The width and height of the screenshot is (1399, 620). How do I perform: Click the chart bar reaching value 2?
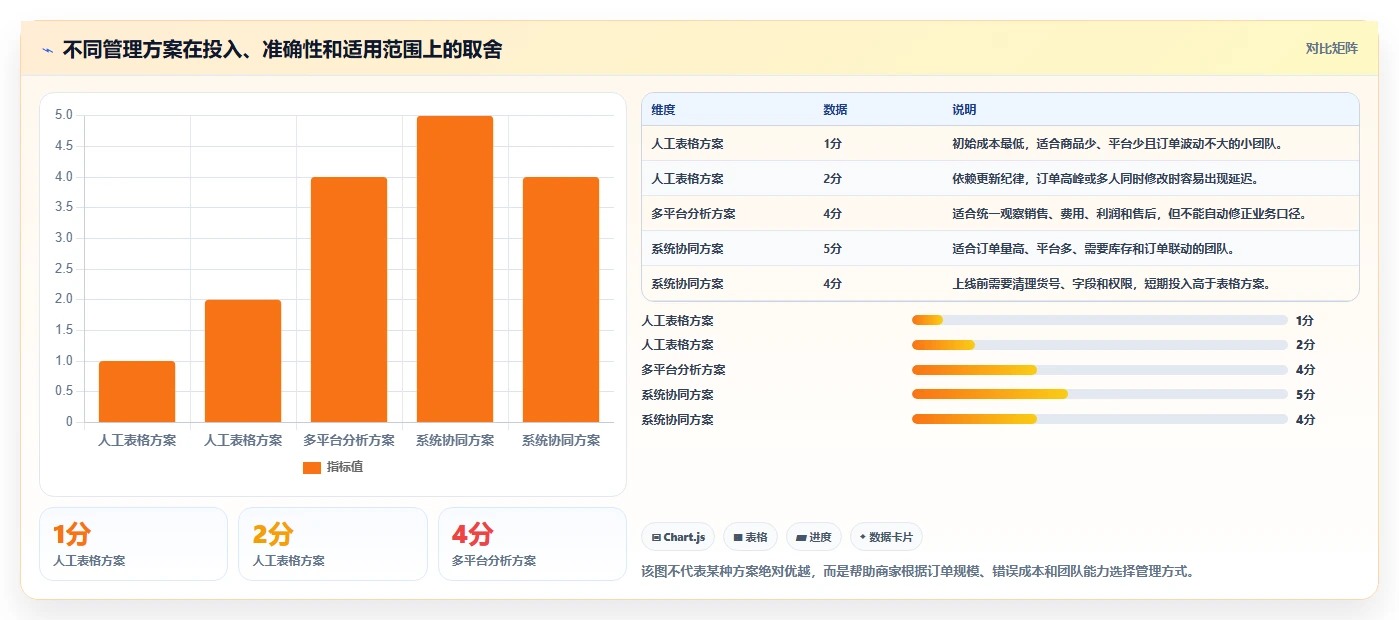243,361
